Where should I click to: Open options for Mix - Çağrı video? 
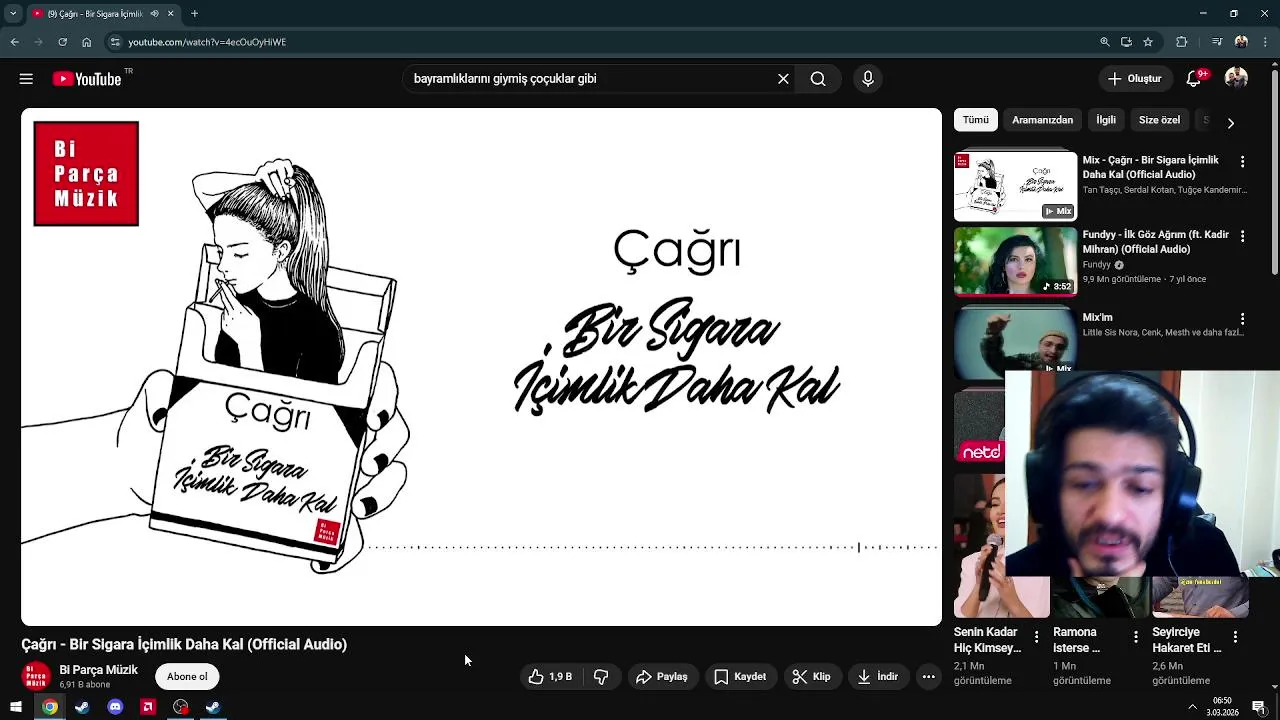tap(1242, 161)
